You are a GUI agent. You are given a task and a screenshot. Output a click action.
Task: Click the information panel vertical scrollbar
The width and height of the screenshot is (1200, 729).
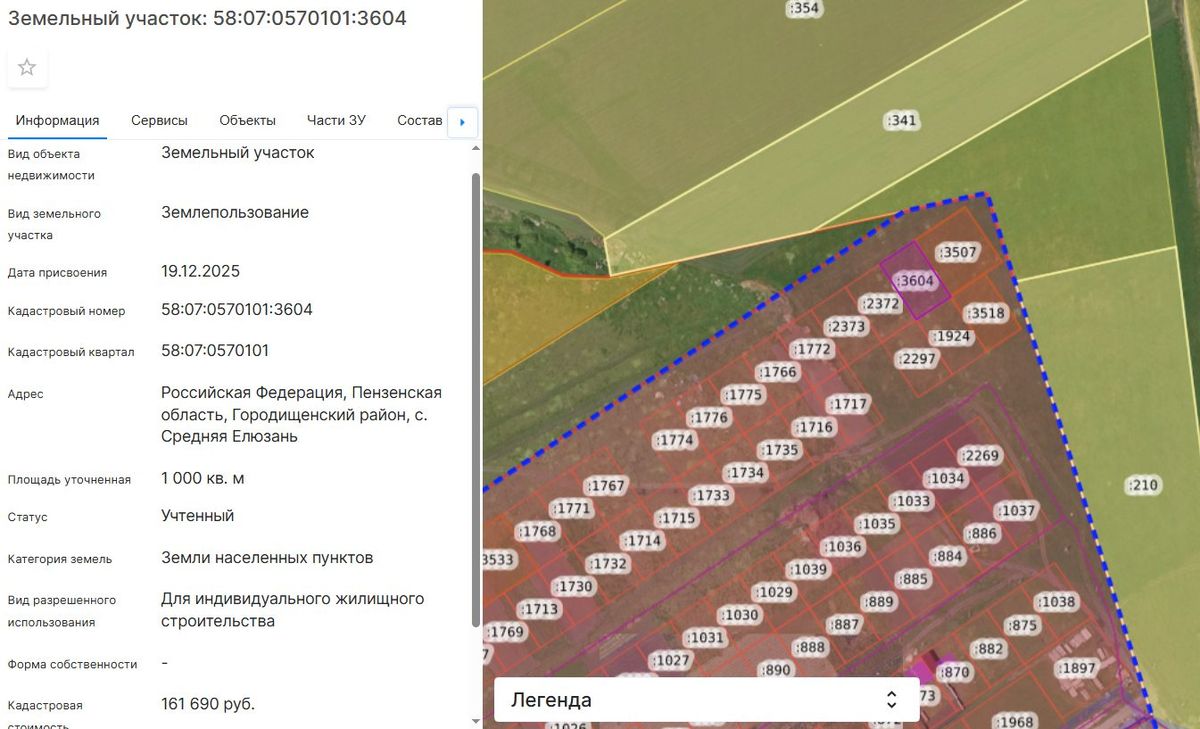475,400
